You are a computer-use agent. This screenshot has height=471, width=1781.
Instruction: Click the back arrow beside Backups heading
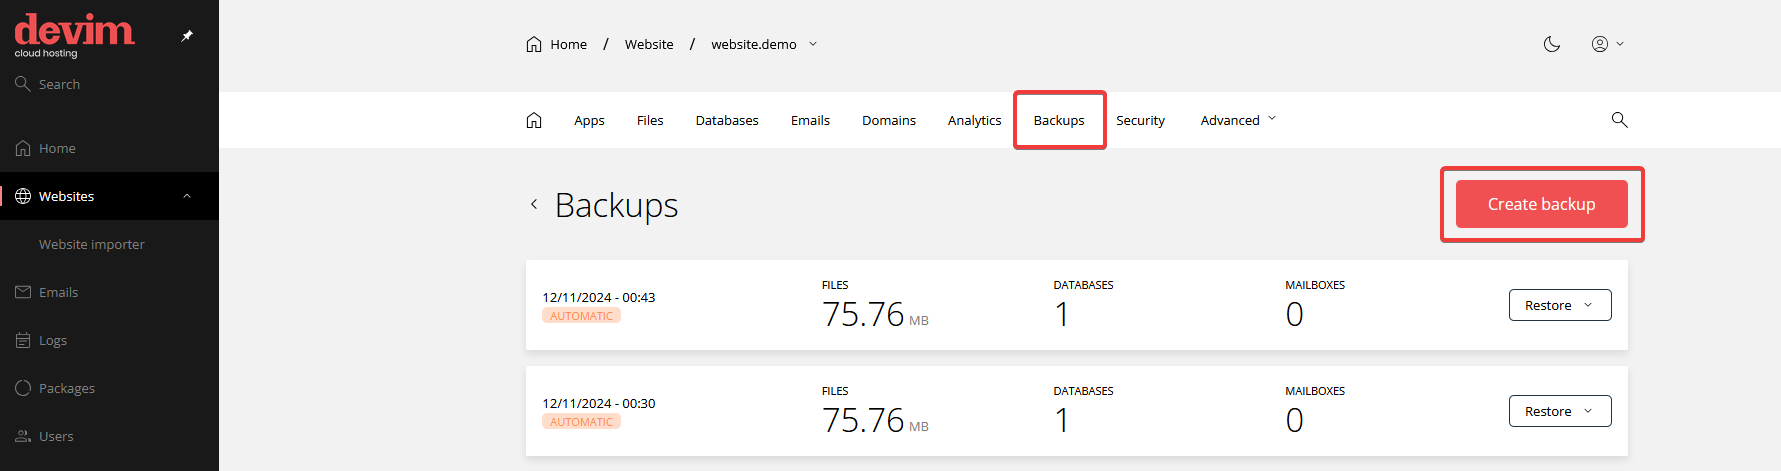click(x=534, y=205)
